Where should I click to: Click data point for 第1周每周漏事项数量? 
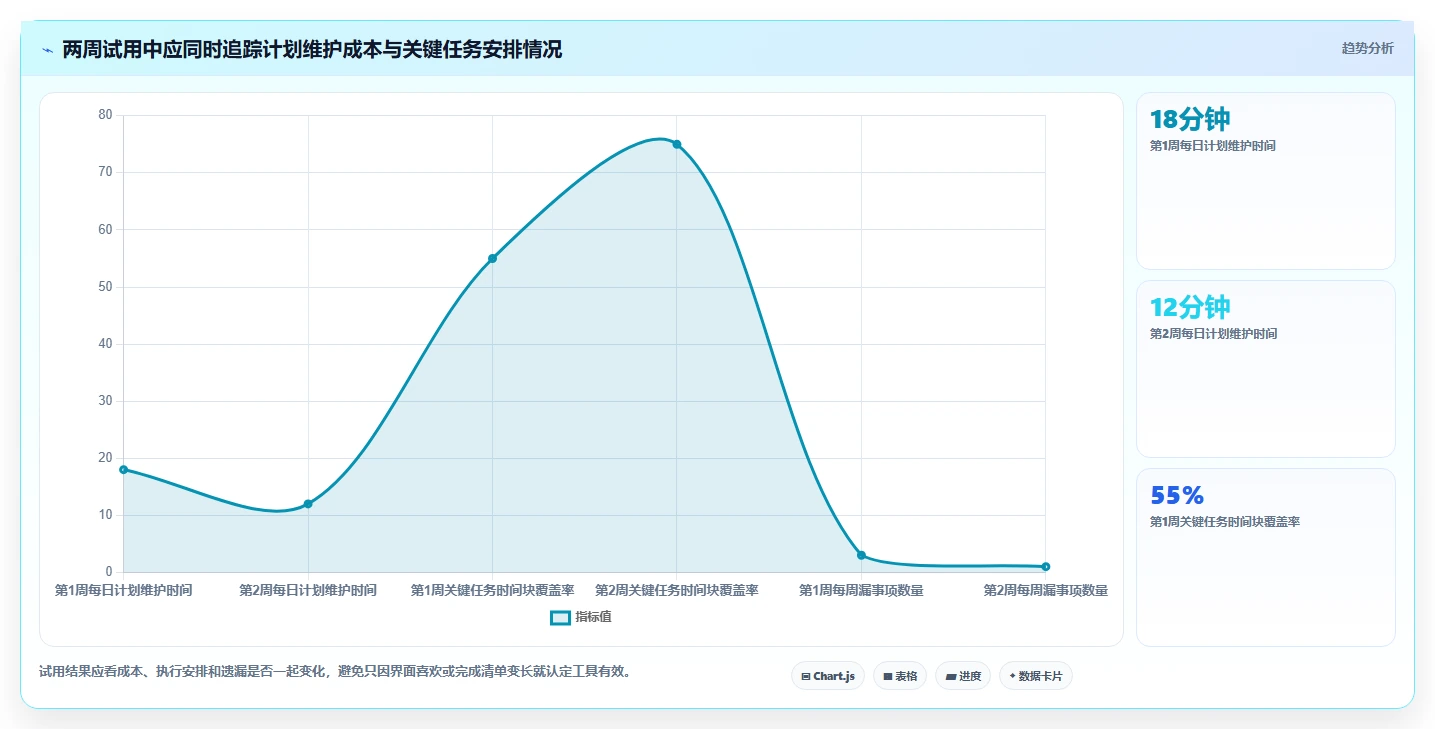click(861, 555)
